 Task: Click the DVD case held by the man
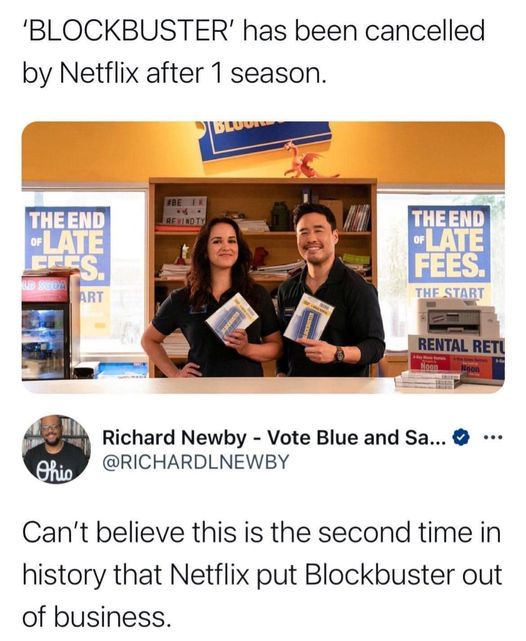309,317
